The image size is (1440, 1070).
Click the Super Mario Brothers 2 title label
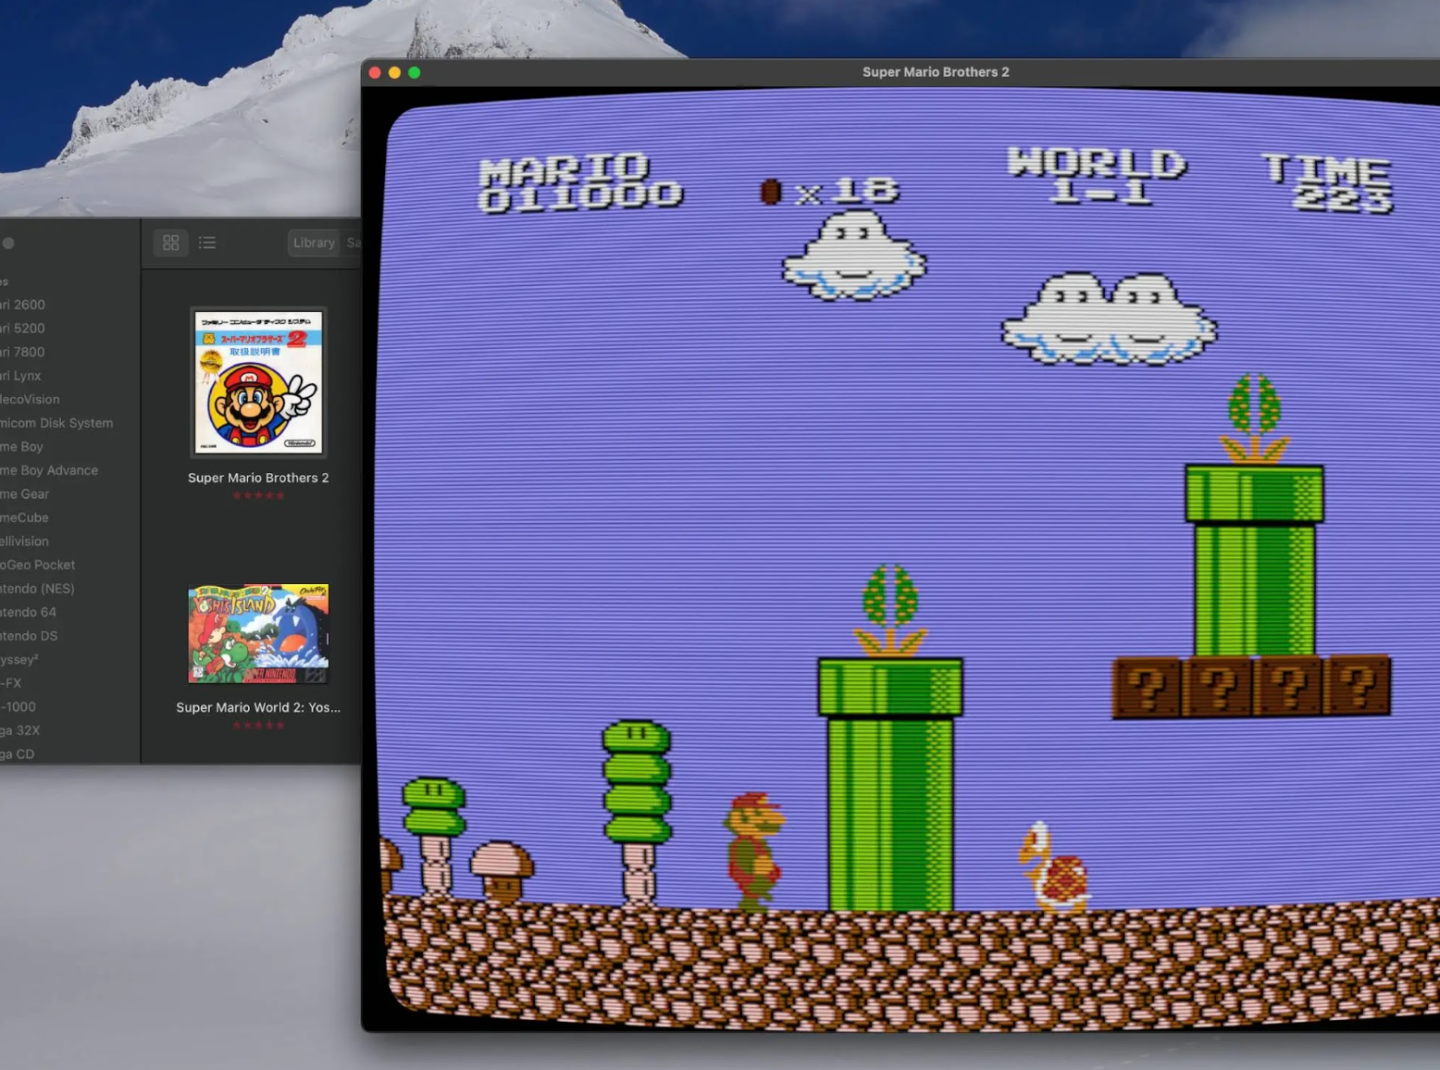pos(258,478)
